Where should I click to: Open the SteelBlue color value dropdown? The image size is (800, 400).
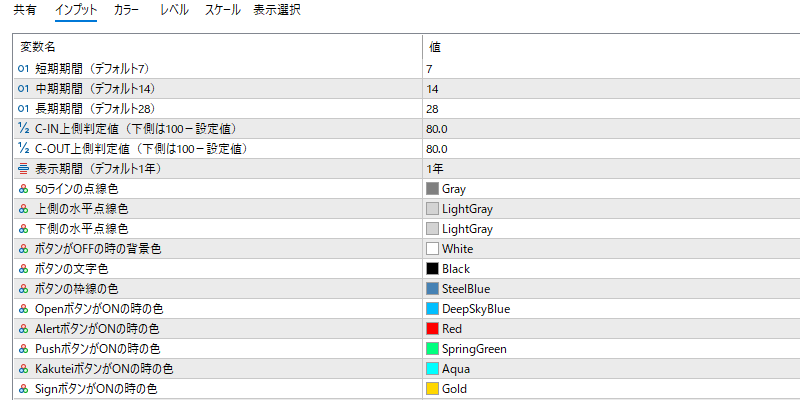[611, 289]
